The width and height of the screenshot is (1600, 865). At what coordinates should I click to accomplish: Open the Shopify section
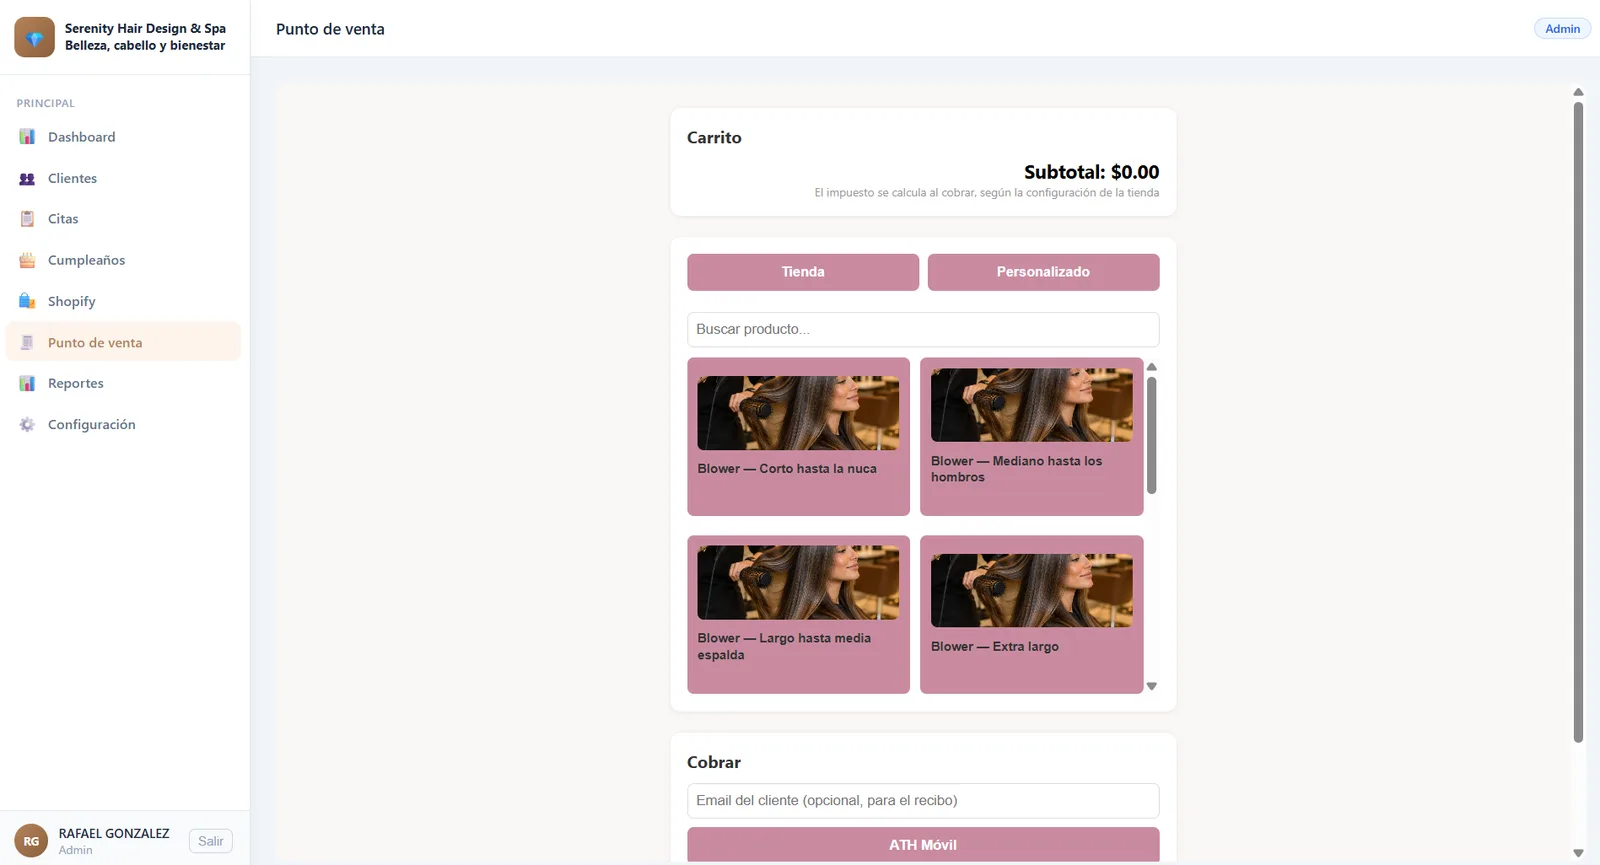click(x=123, y=301)
